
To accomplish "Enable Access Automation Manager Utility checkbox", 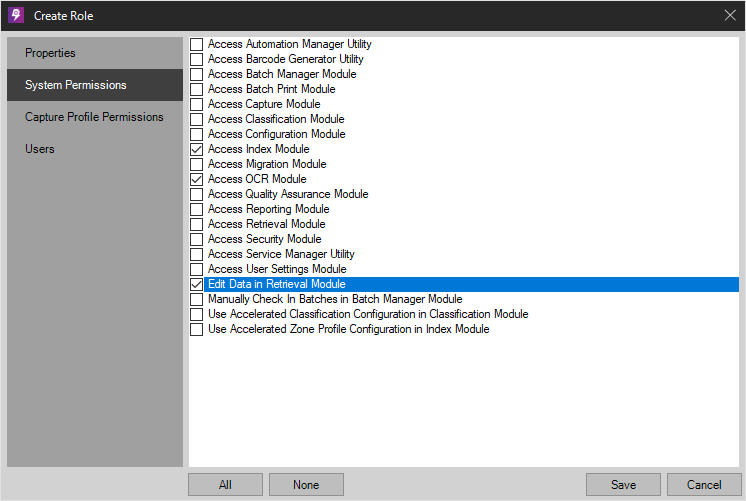I will pos(196,44).
